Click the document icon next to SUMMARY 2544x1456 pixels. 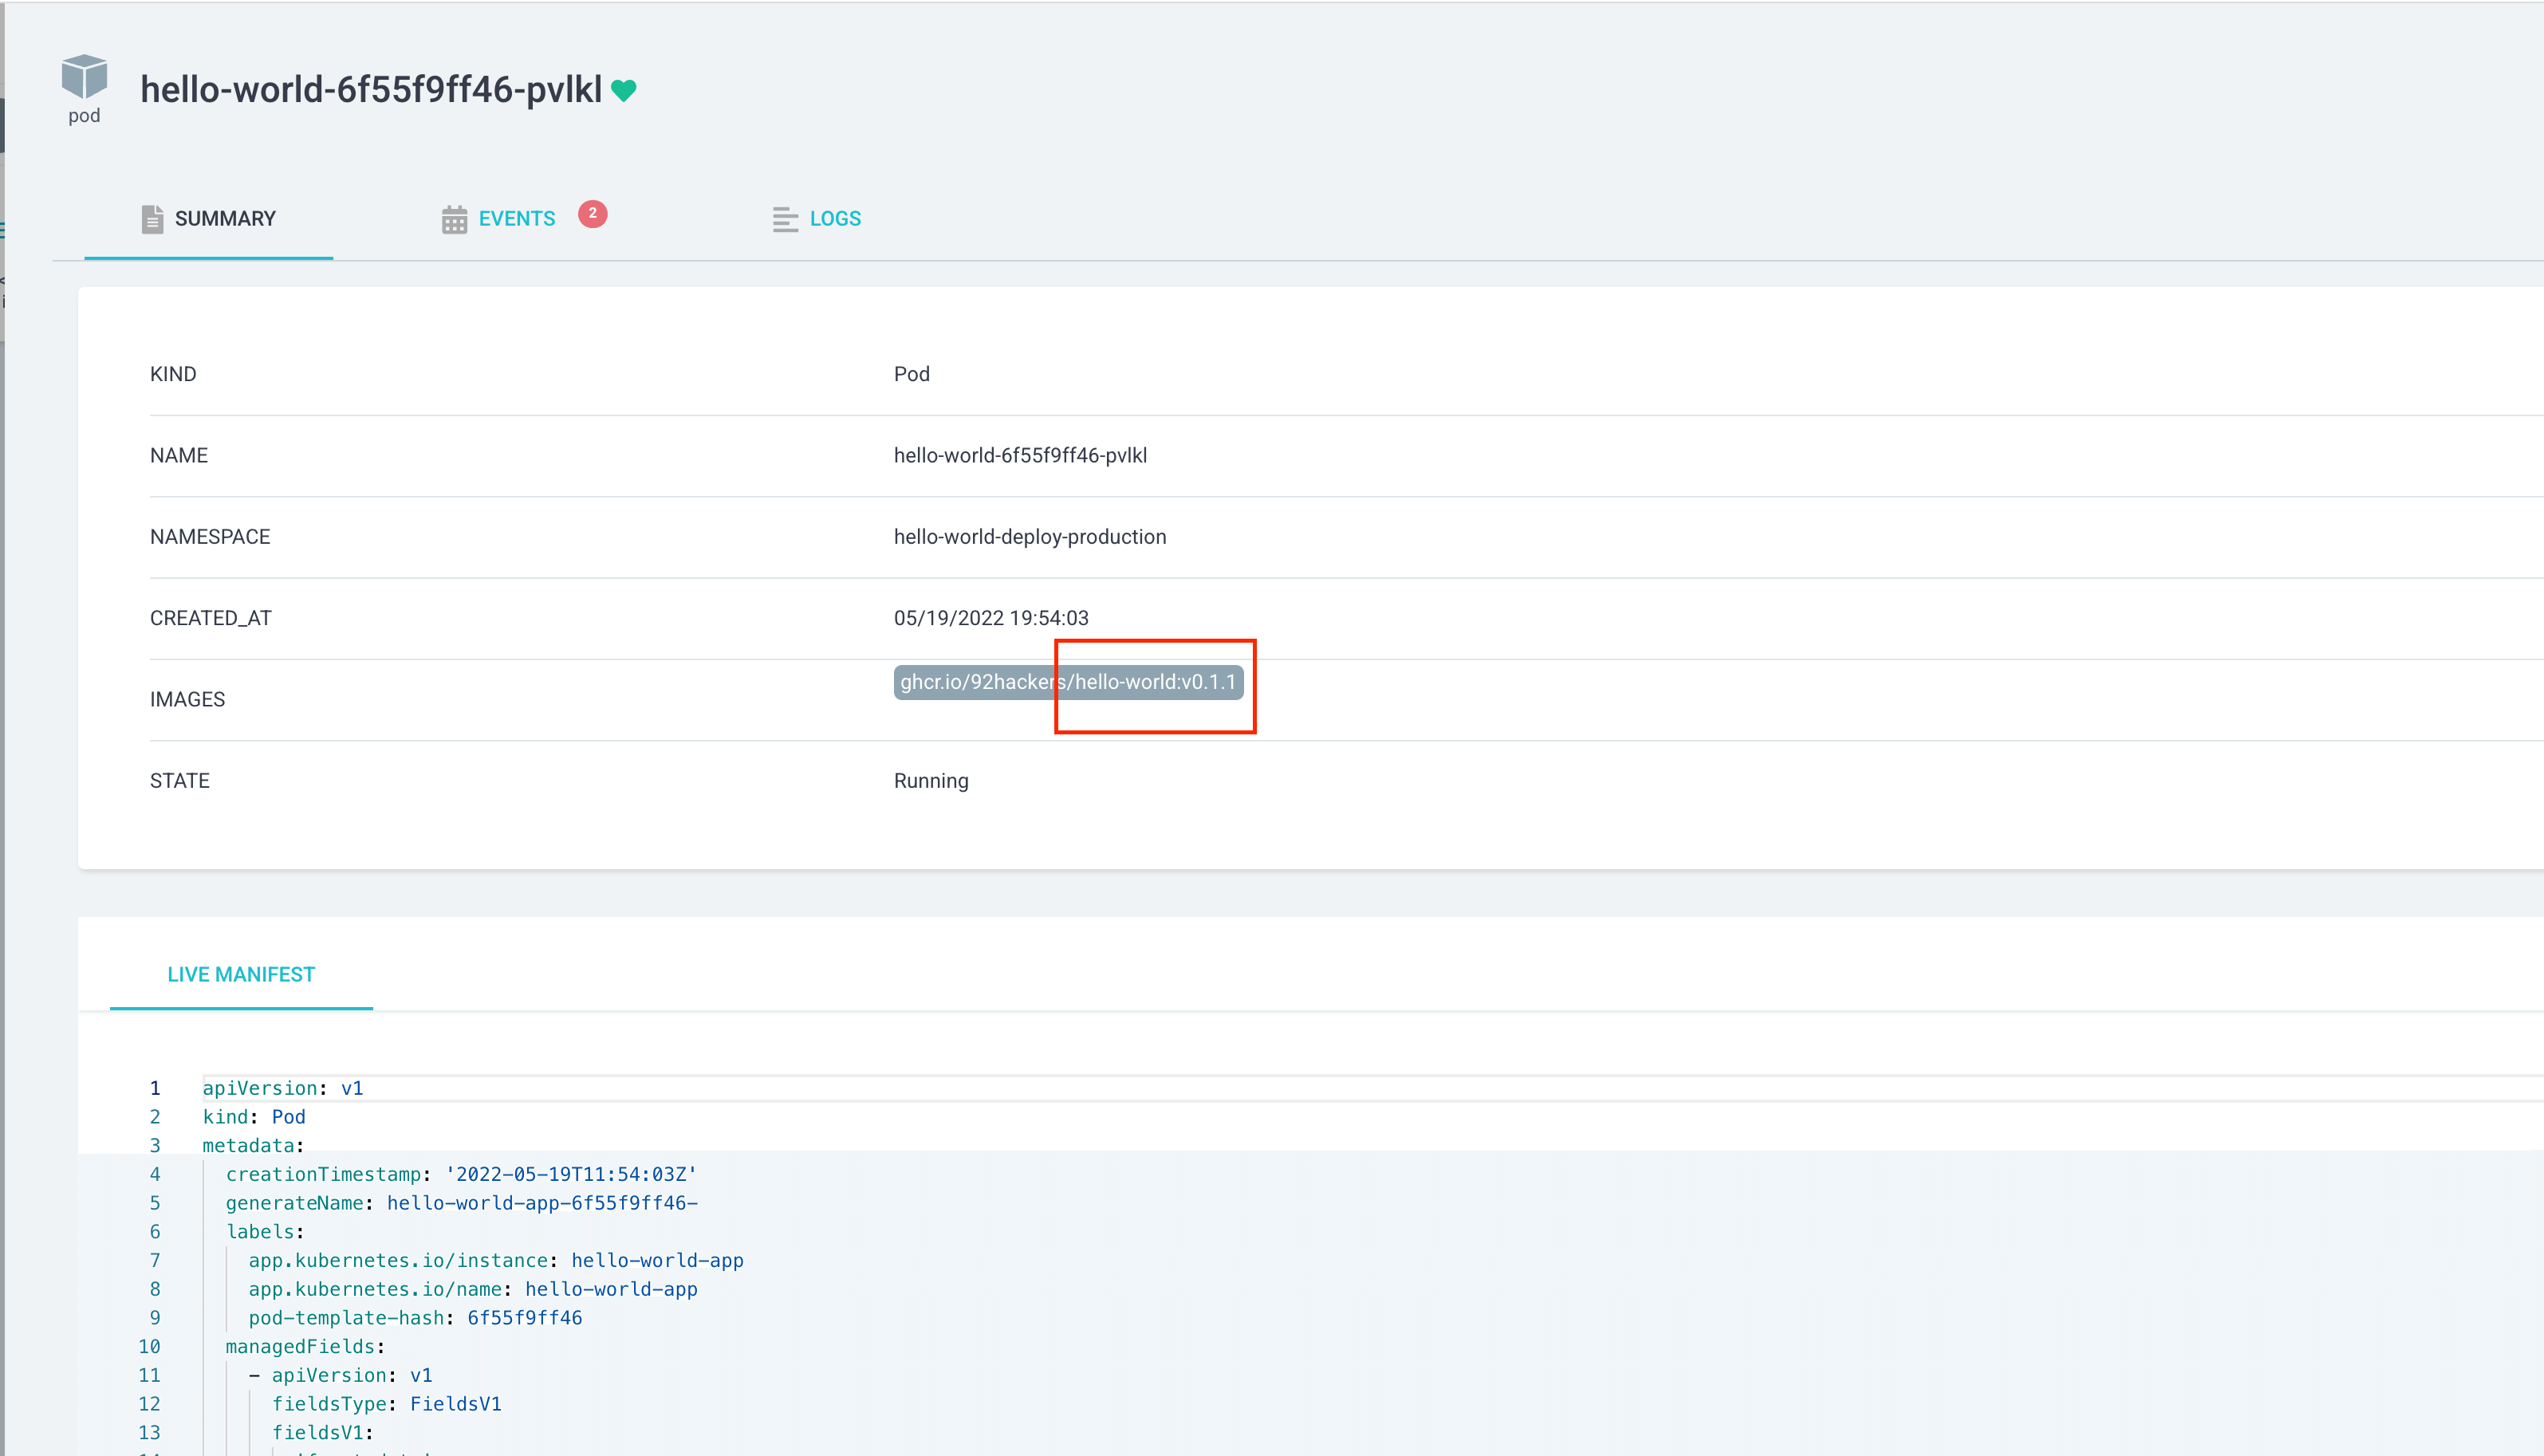(x=150, y=218)
